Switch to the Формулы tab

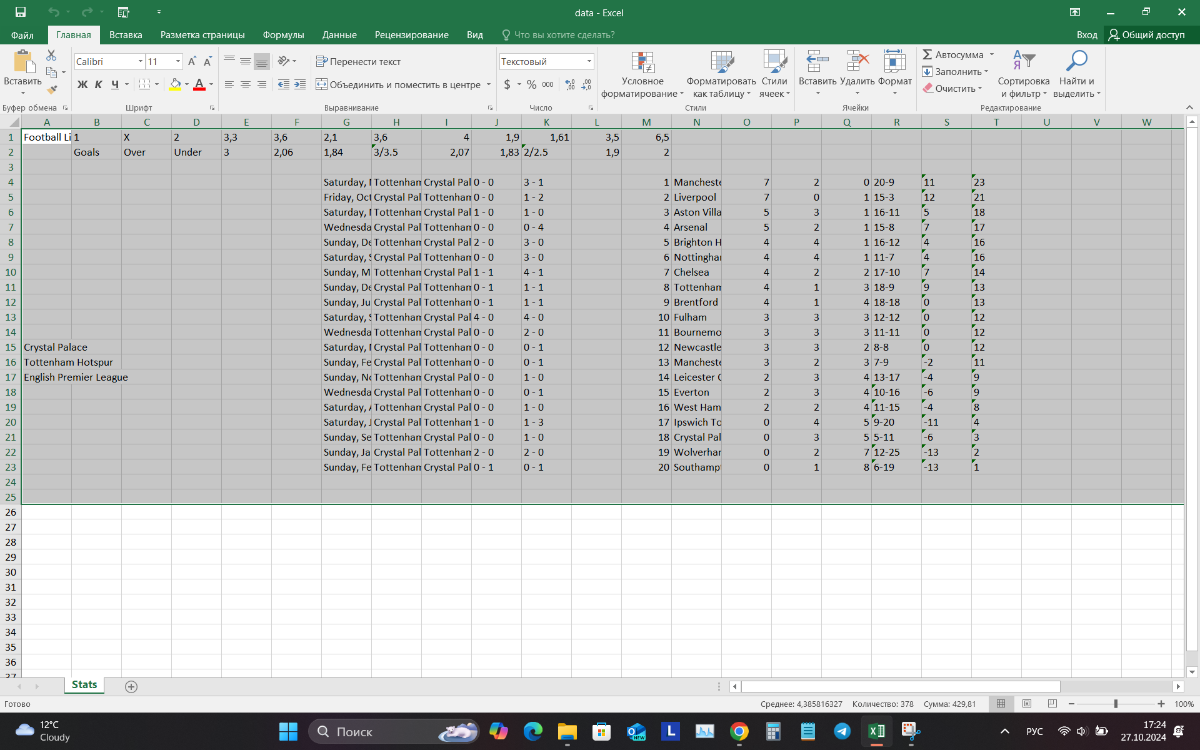(x=283, y=35)
